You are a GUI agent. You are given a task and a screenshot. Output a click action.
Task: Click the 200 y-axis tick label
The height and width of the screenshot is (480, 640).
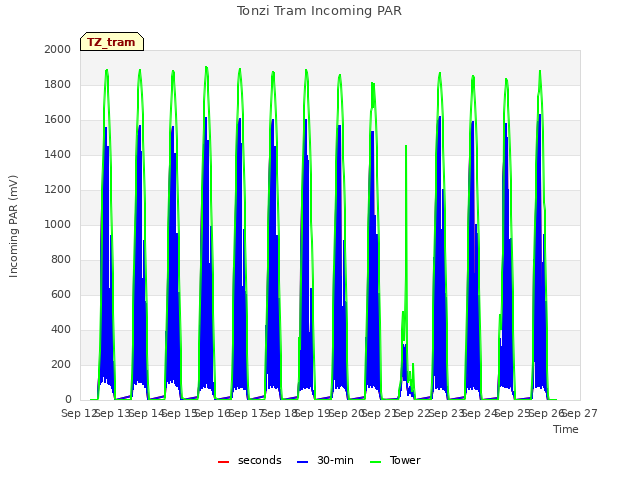coord(61,364)
